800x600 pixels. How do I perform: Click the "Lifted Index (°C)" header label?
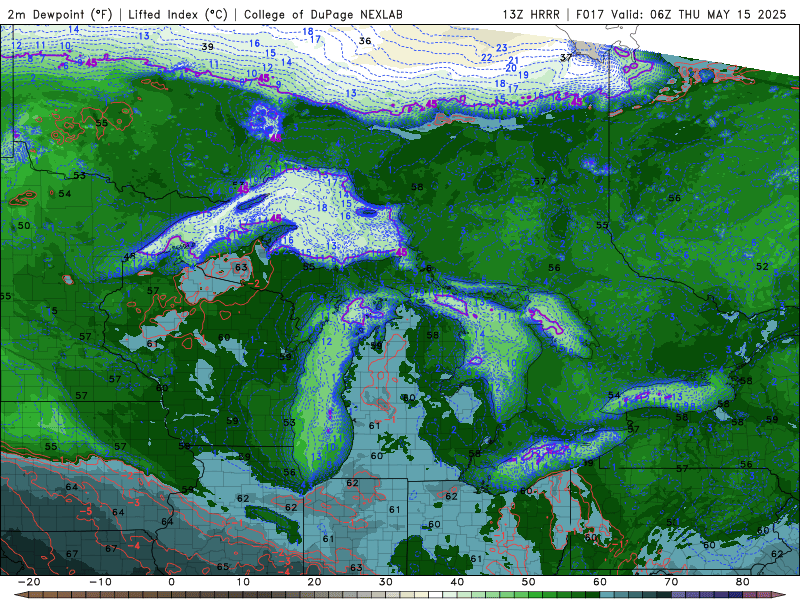[178, 14]
